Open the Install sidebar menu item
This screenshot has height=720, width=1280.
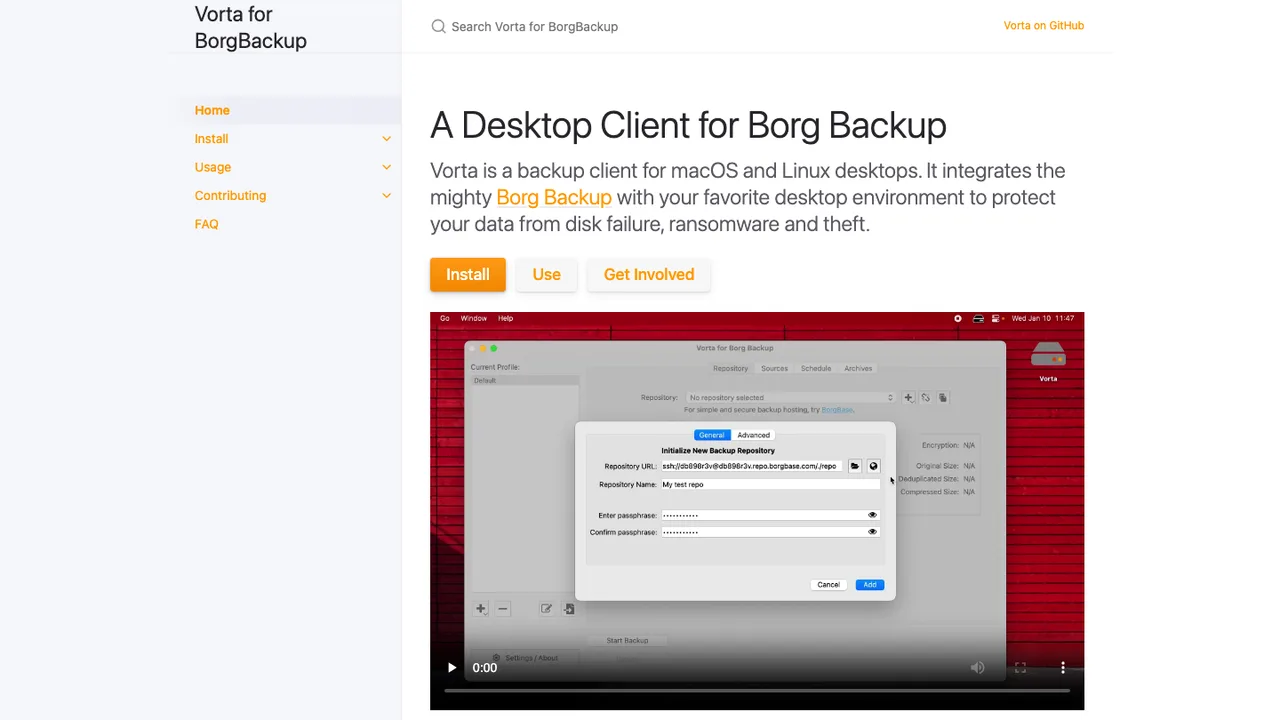tap(211, 139)
